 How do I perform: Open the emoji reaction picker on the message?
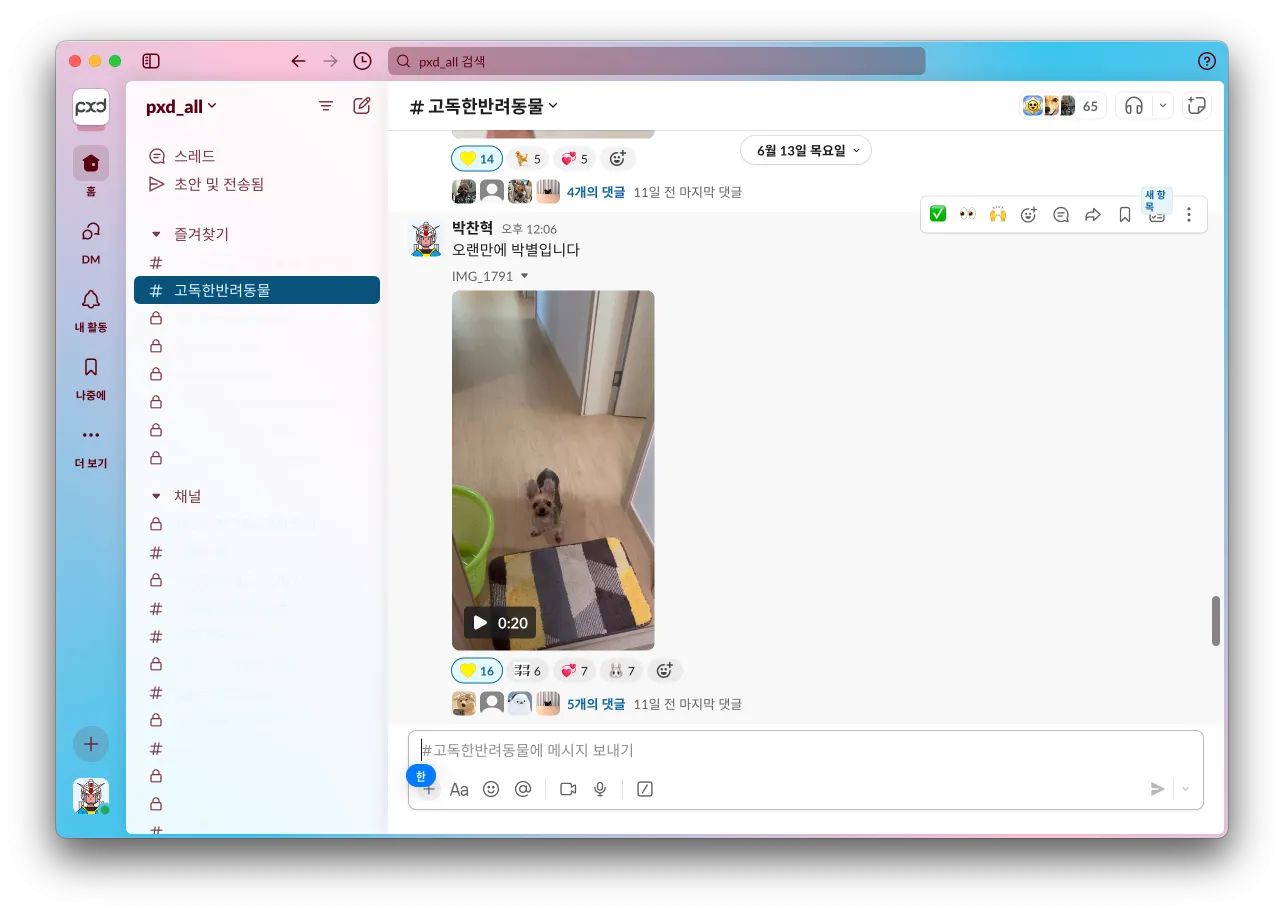point(1028,214)
